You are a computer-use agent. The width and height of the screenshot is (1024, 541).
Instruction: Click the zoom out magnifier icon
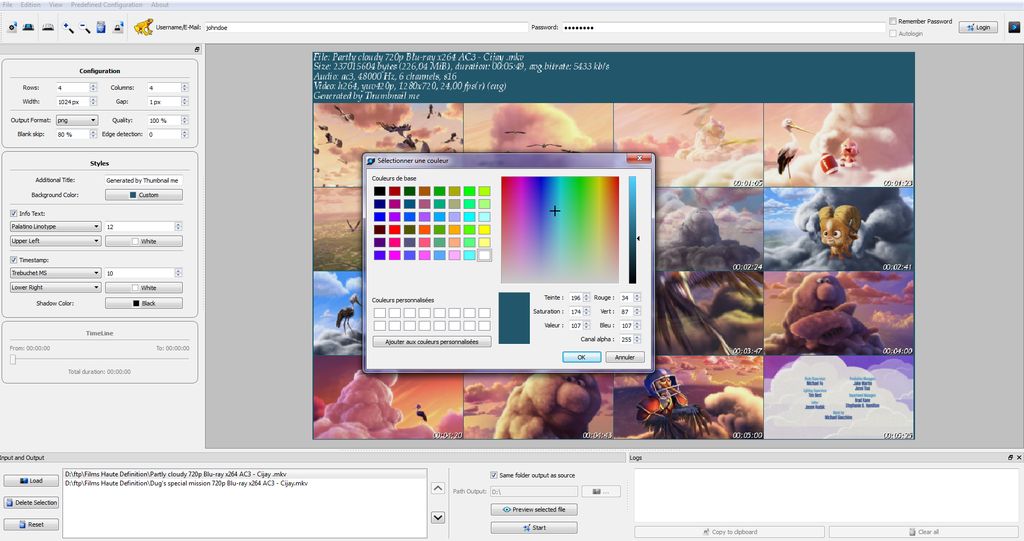85,27
